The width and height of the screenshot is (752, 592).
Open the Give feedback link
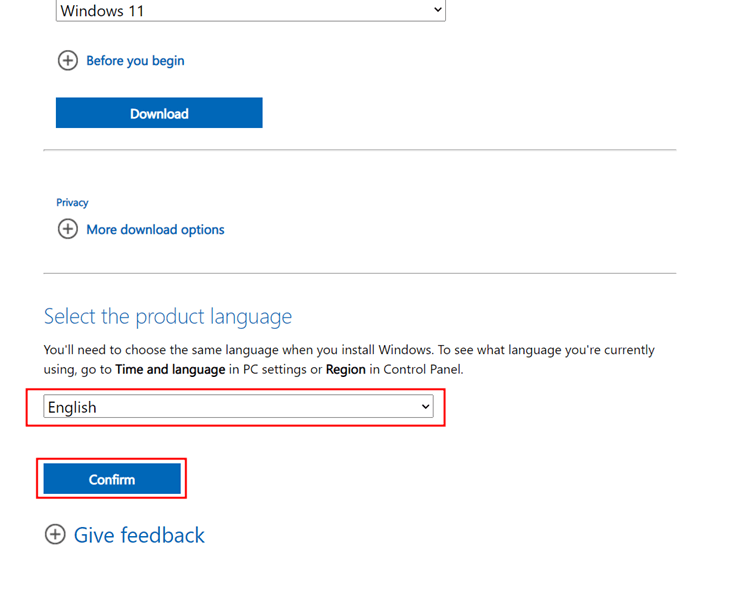139,535
